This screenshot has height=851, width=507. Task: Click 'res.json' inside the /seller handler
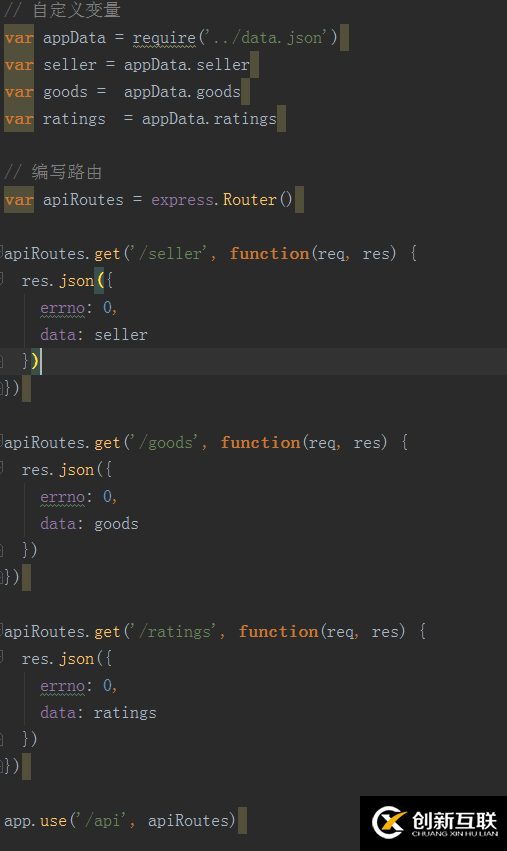tap(58, 281)
